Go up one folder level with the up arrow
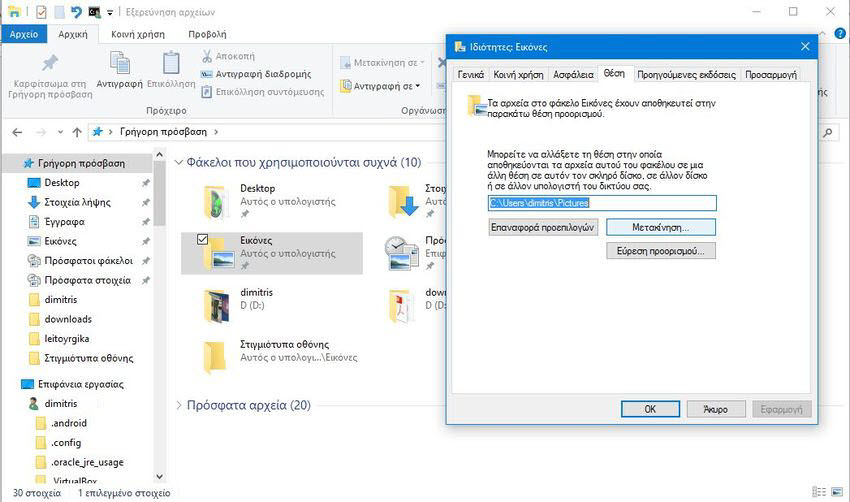This screenshot has width=850, height=502. [77, 131]
